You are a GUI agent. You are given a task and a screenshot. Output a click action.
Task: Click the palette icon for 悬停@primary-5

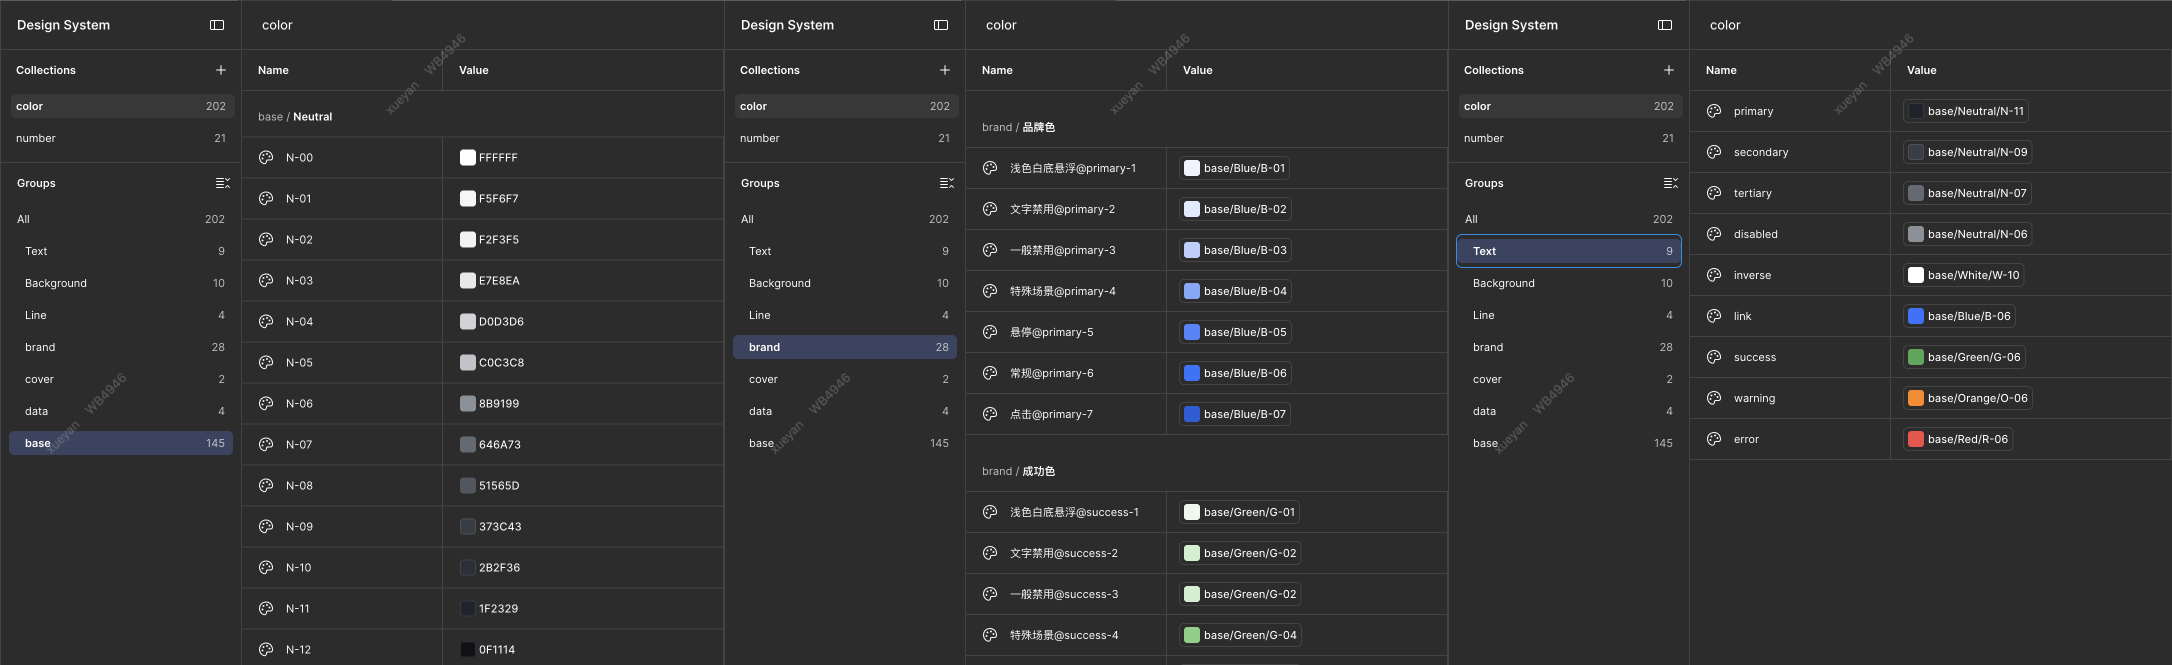pyautogui.click(x=990, y=332)
